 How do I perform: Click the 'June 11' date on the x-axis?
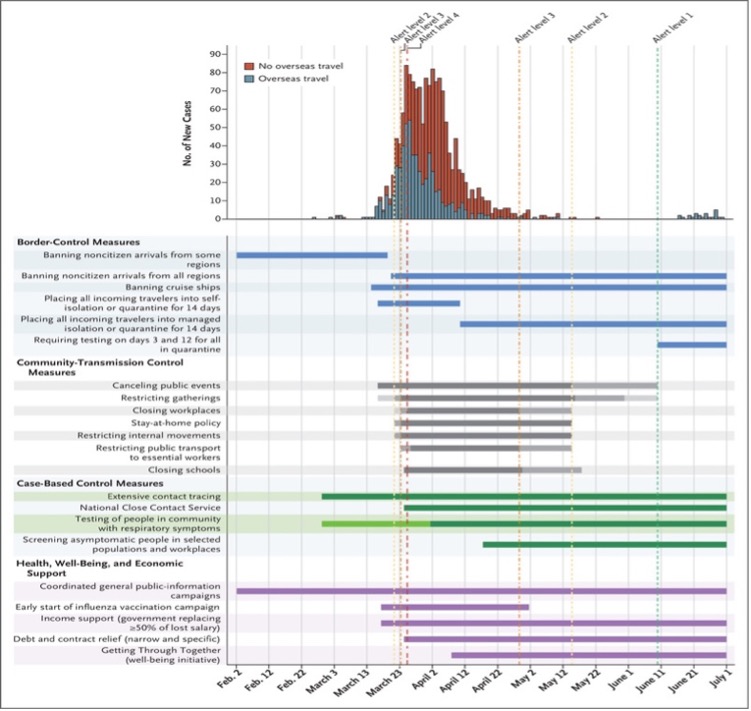[650, 683]
